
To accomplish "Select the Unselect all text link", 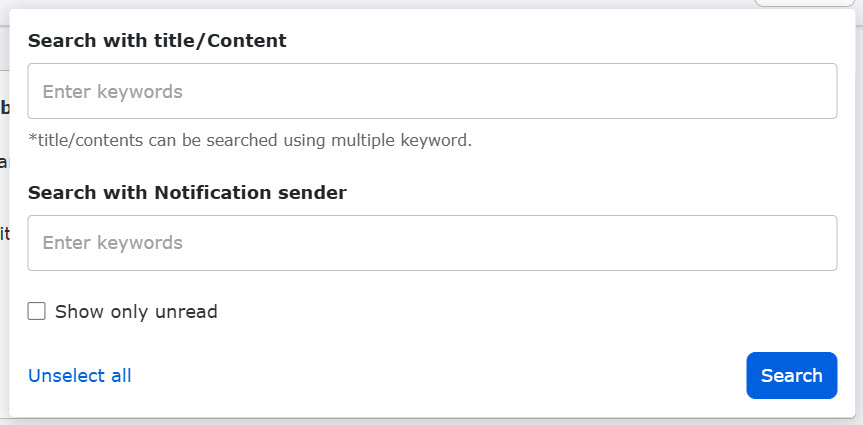I will point(80,376).
